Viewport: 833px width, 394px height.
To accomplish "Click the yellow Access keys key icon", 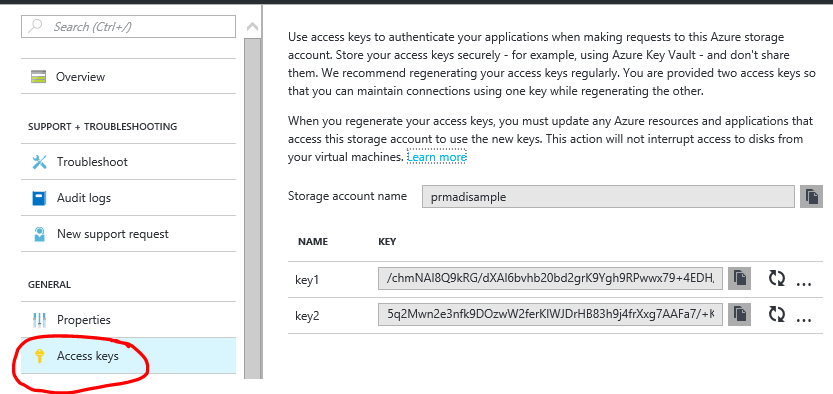I will (39, 355).
